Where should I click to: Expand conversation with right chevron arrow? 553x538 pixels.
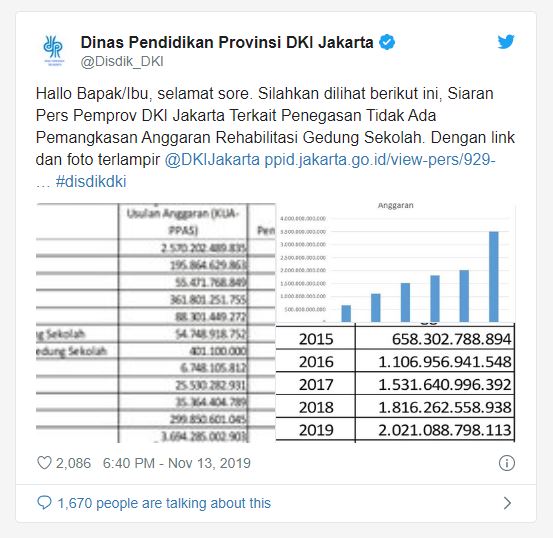point(507,503)
